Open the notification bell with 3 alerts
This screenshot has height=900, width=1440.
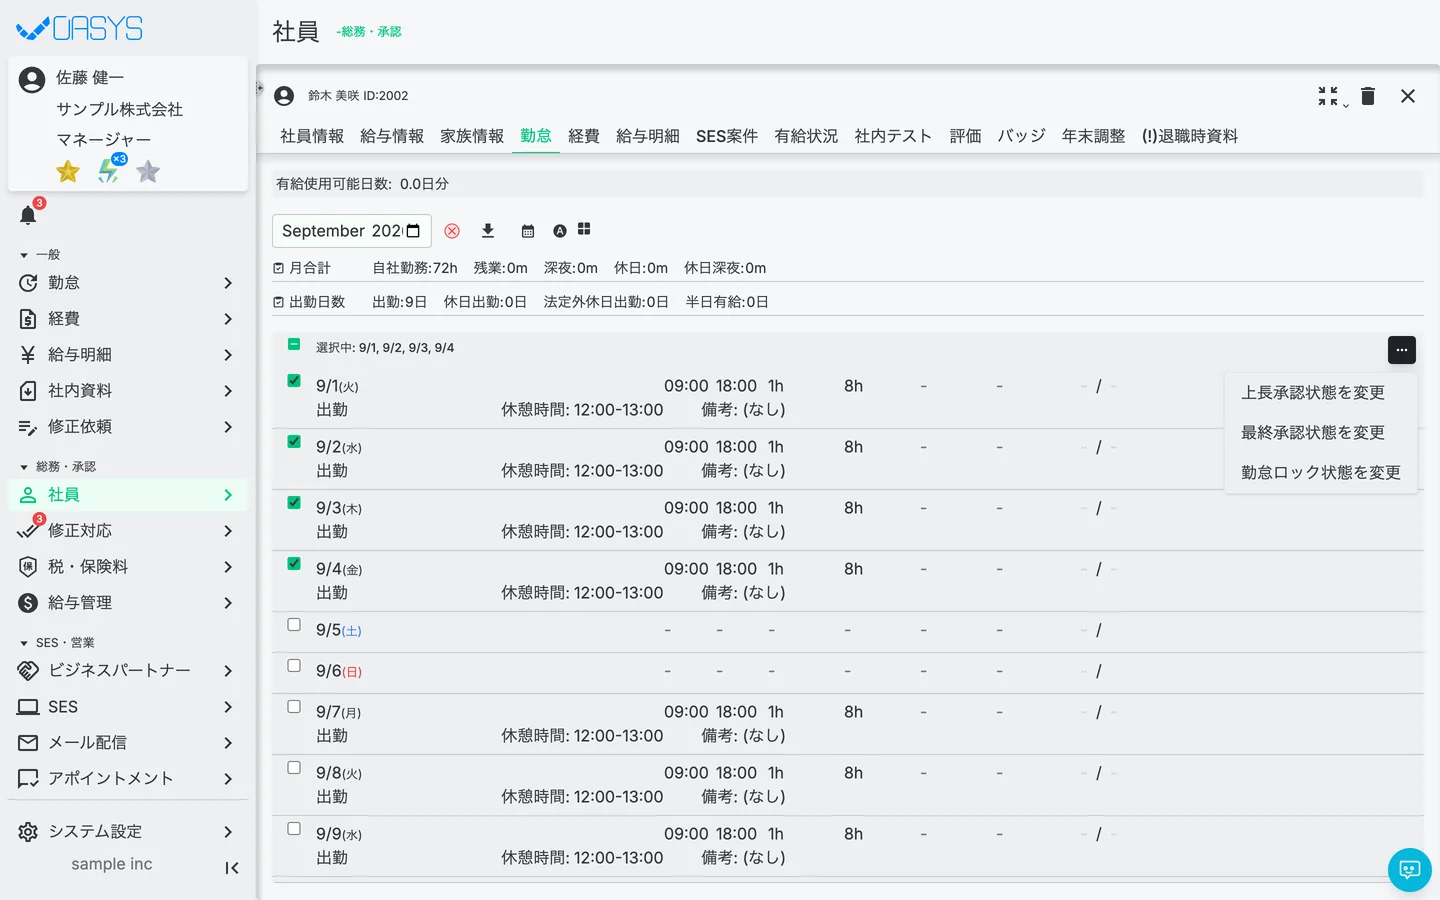pyautogui.click(x=28, y=215)
